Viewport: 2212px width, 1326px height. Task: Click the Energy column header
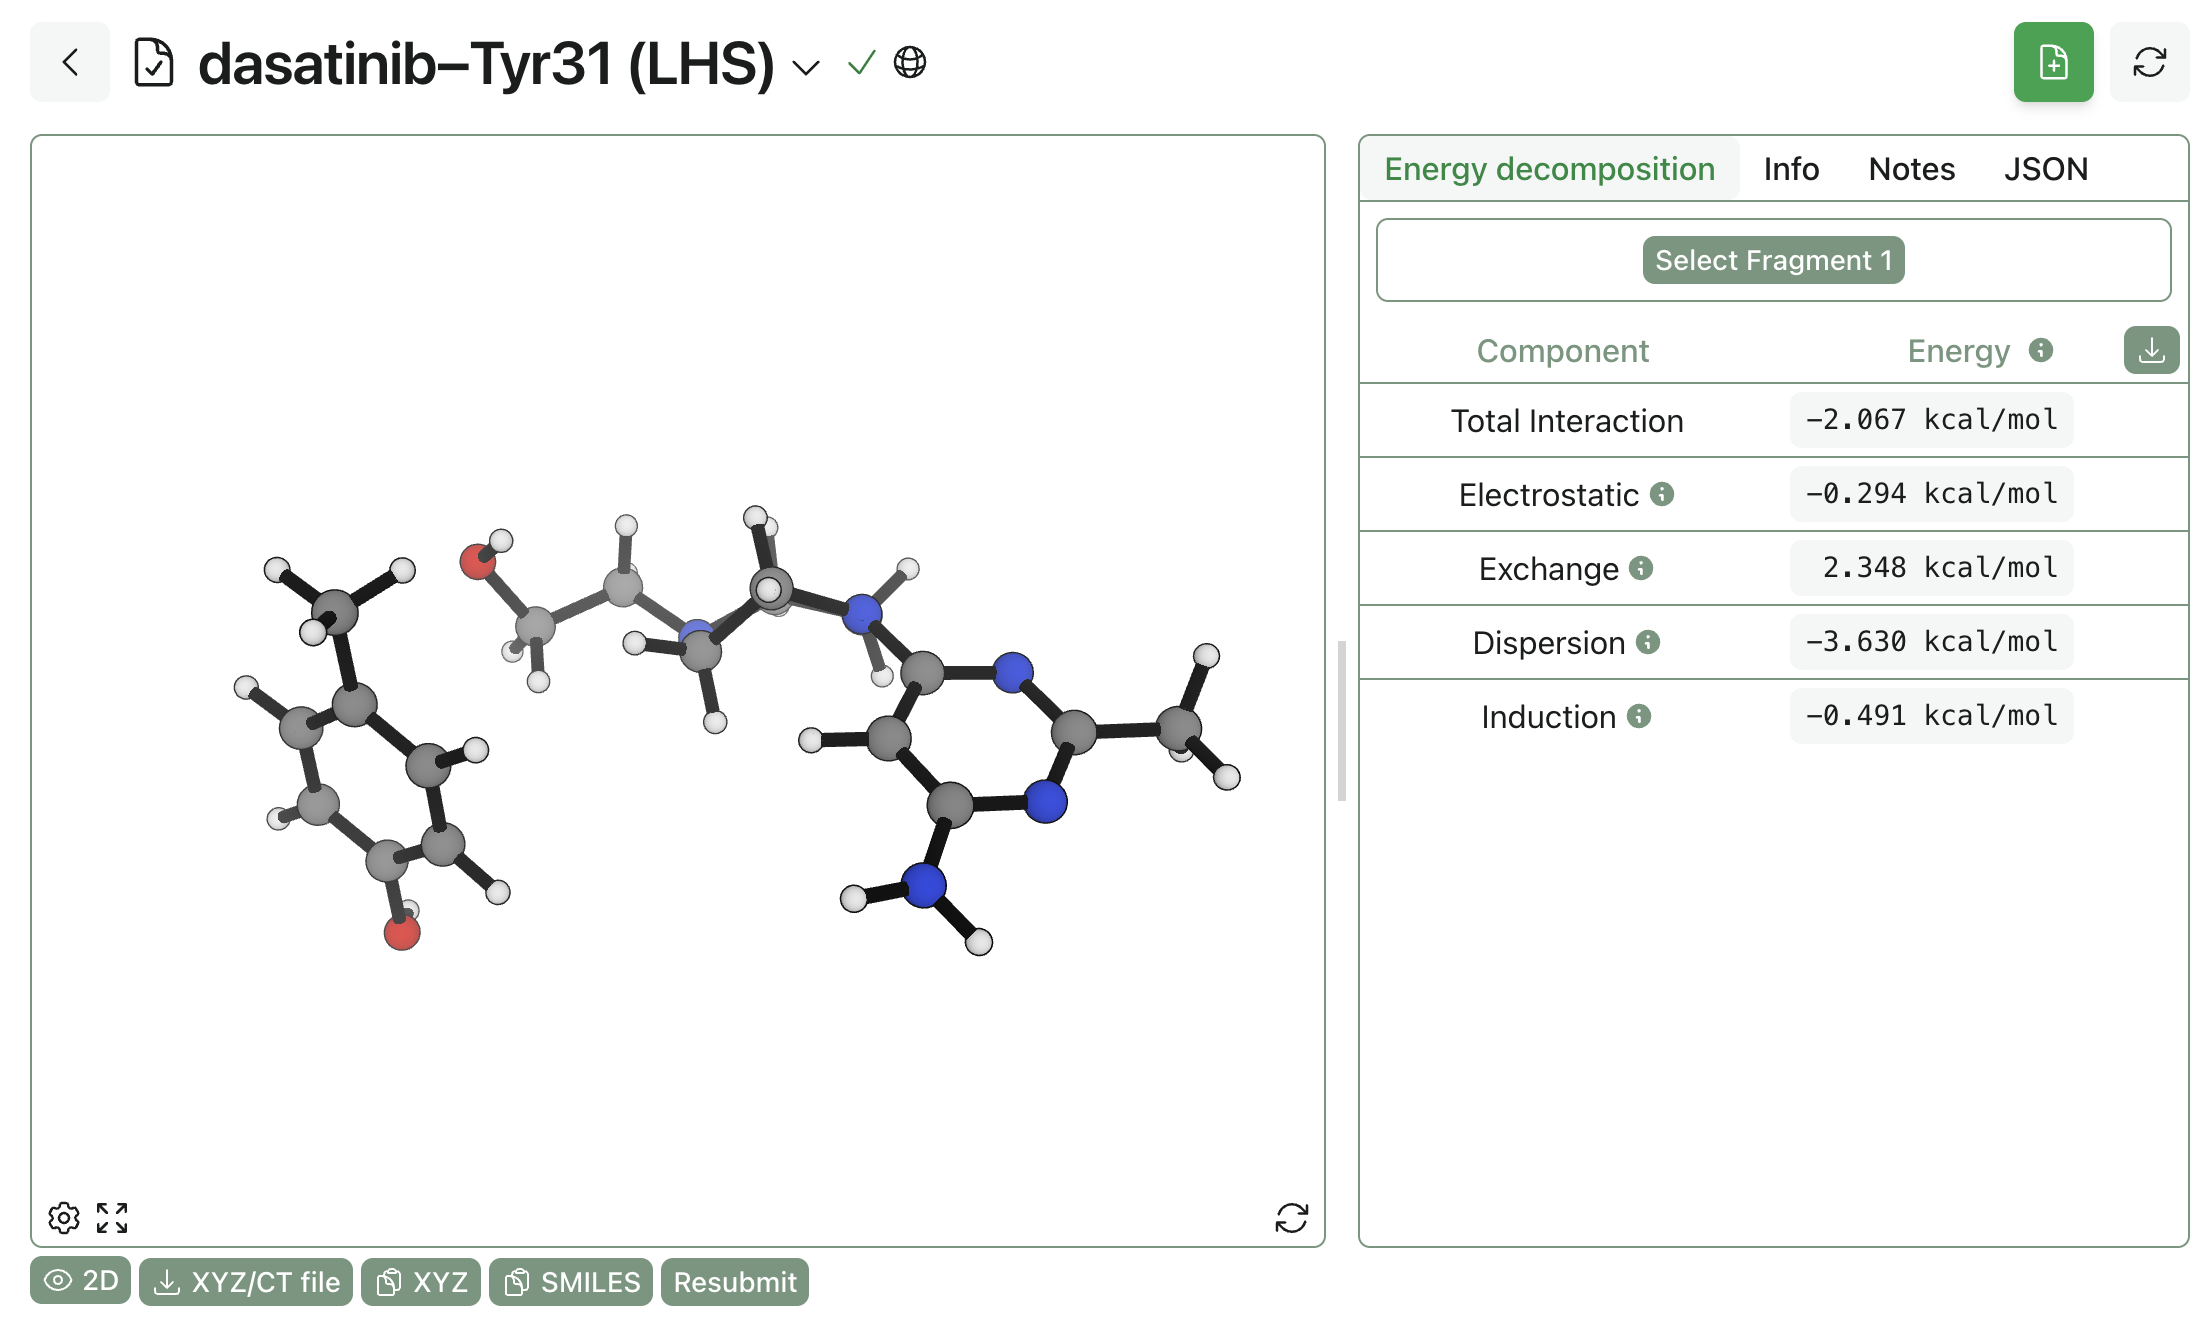[1958, 351]
